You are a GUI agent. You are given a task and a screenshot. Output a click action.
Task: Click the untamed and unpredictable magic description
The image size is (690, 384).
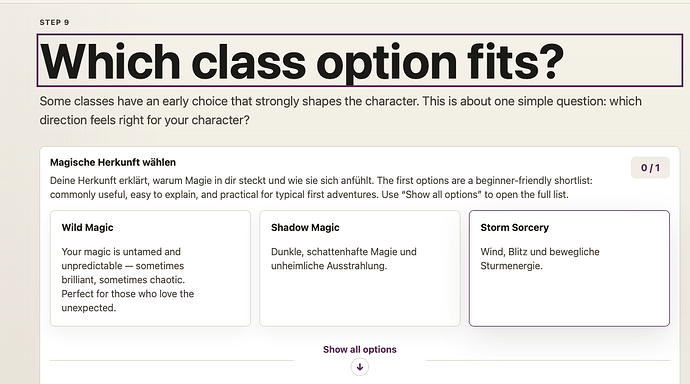[128, 280]
